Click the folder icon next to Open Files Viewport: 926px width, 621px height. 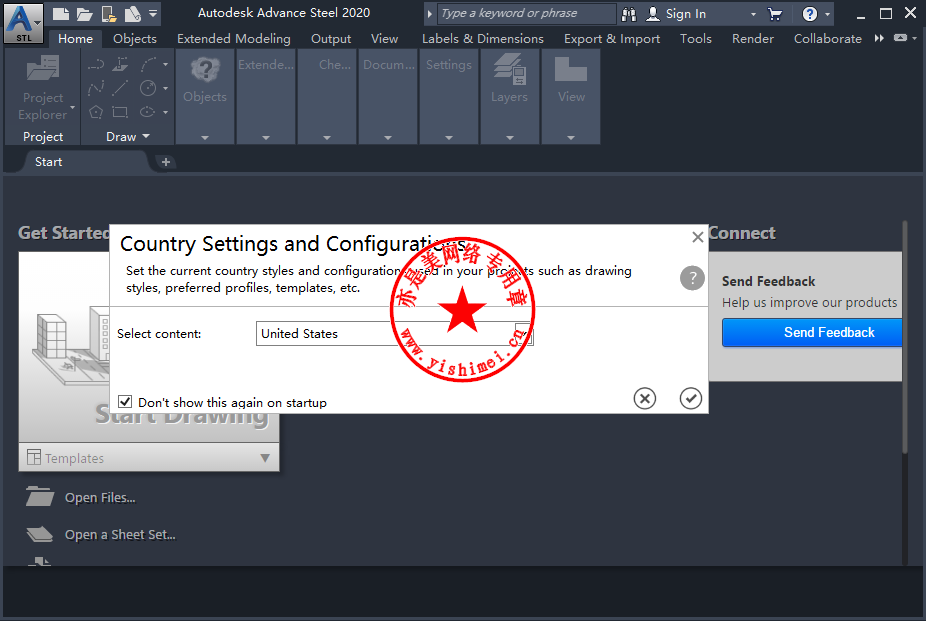[x=40, y=496]
